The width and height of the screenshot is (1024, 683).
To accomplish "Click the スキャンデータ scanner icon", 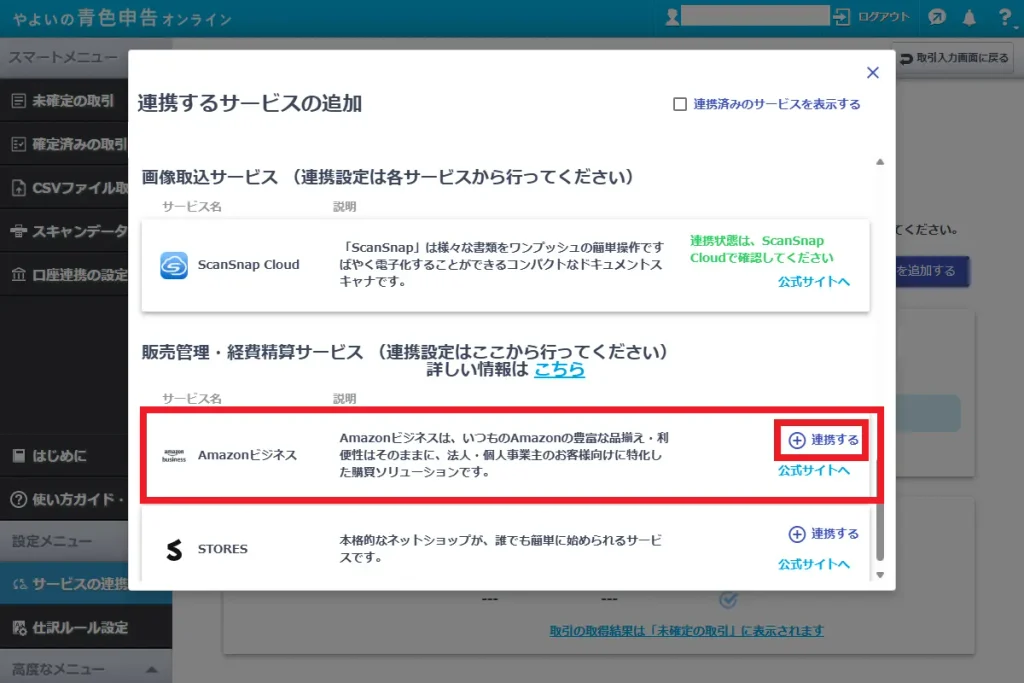I will (19, 231).
